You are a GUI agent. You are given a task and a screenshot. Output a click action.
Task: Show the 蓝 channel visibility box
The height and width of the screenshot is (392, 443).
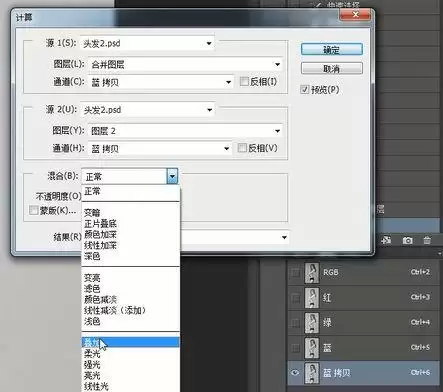(295, 348)
